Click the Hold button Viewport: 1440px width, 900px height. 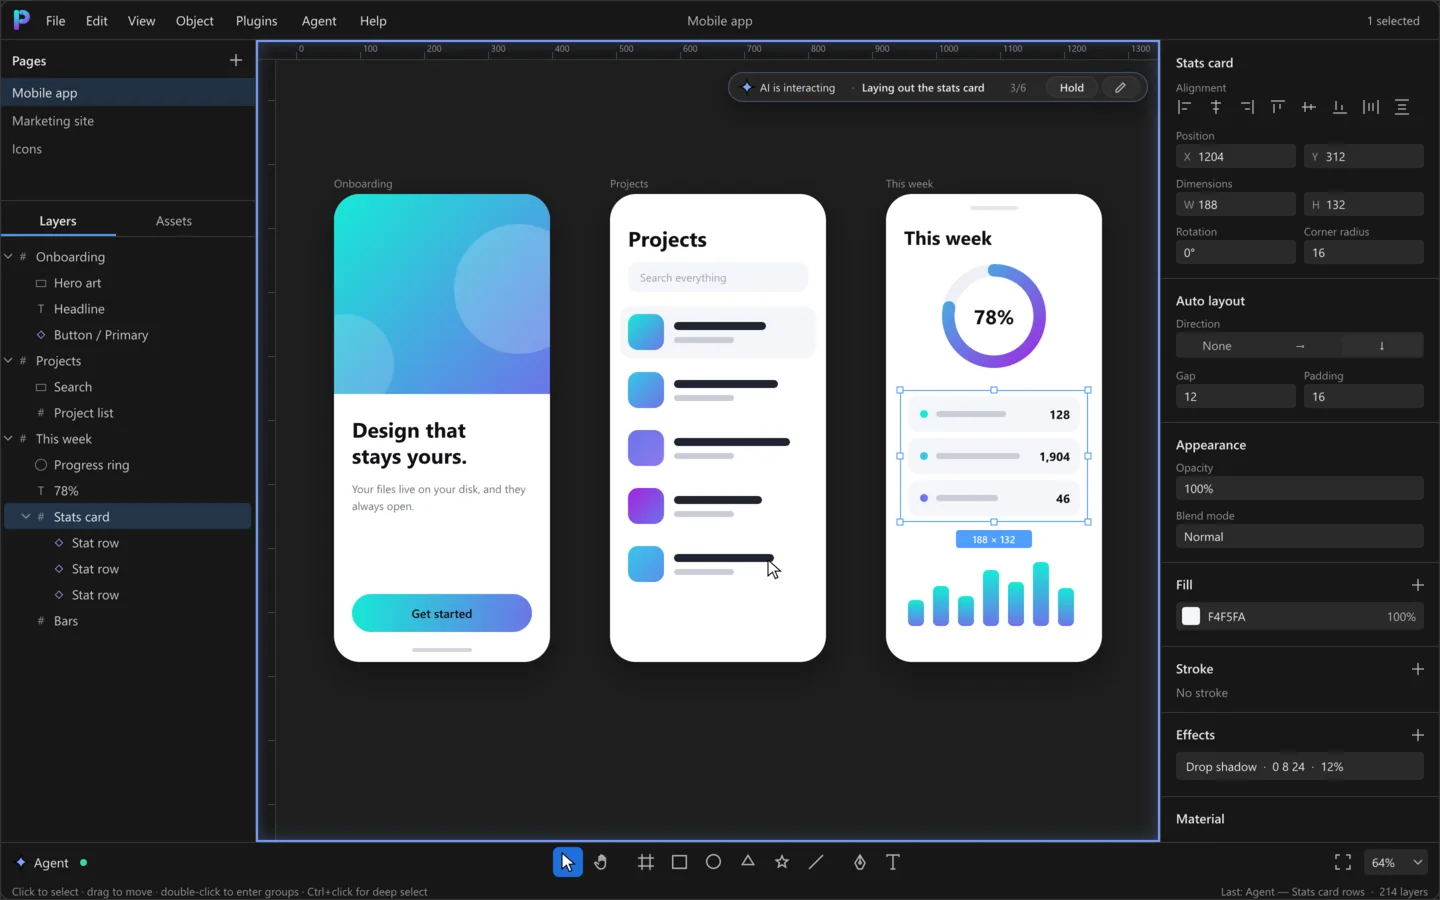coord(1072,88)
